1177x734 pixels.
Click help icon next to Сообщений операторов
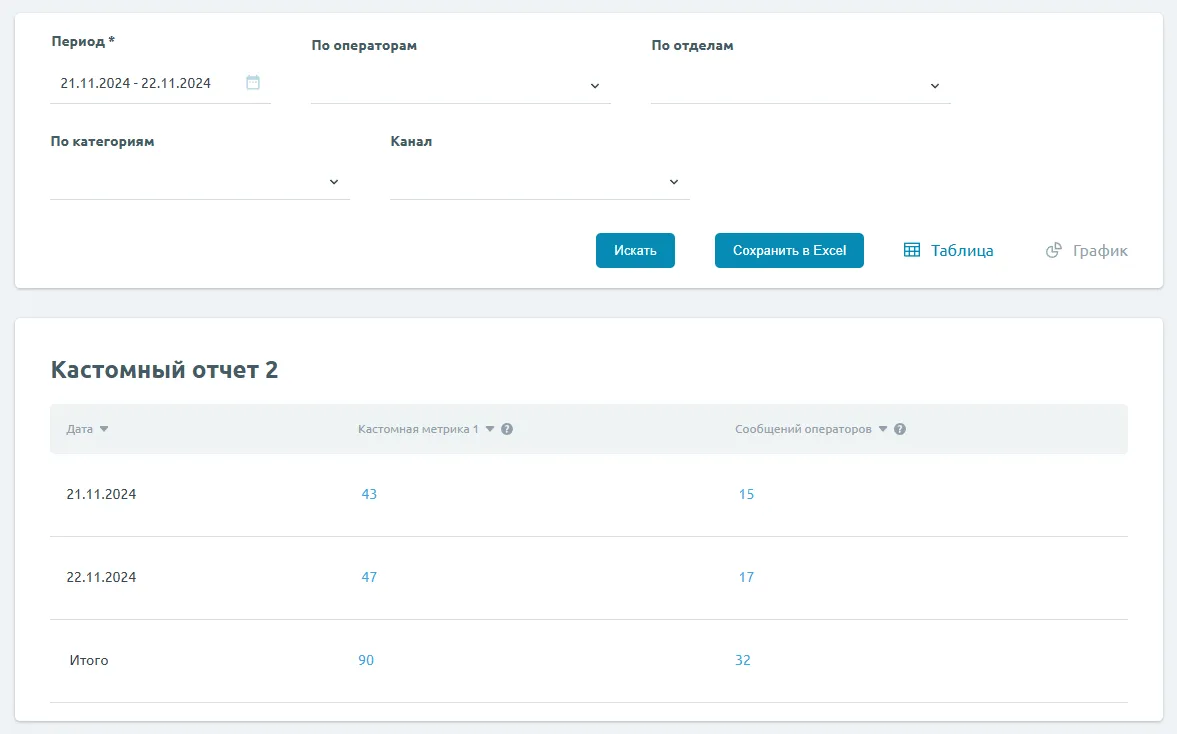pyautogui.click(x=900, y=429)
